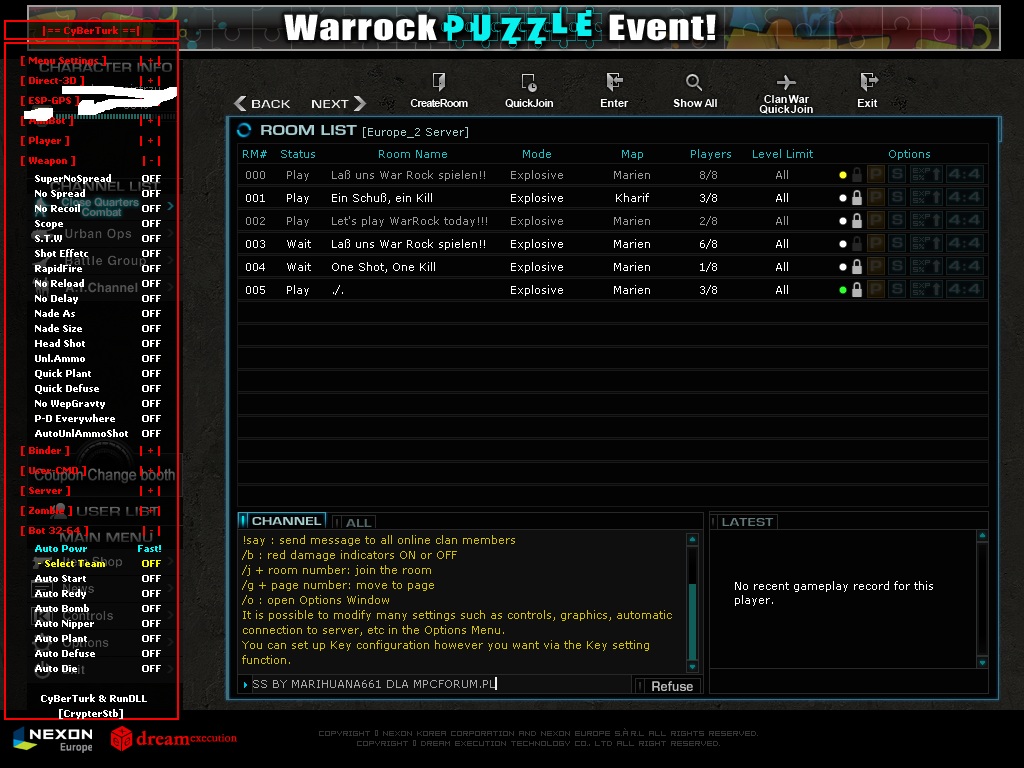Click the EXP icon on room 002
This screenshot has height=768, width=1024.
926,221
